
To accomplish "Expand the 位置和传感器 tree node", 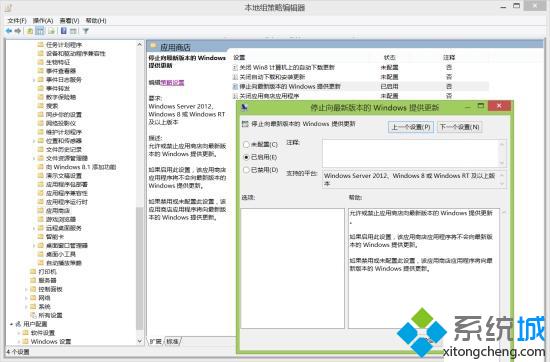I will 34,141.
